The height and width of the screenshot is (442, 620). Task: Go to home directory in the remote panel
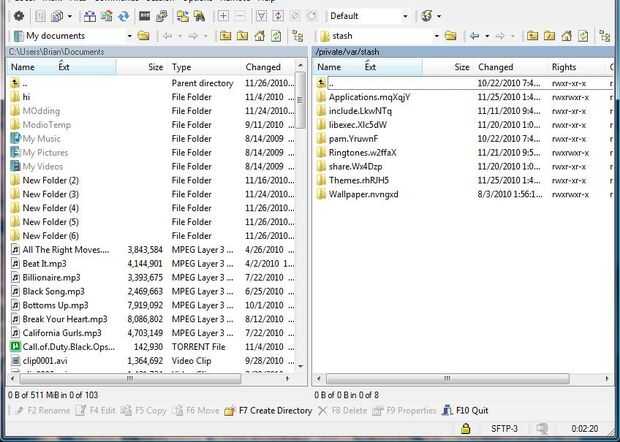567,36
